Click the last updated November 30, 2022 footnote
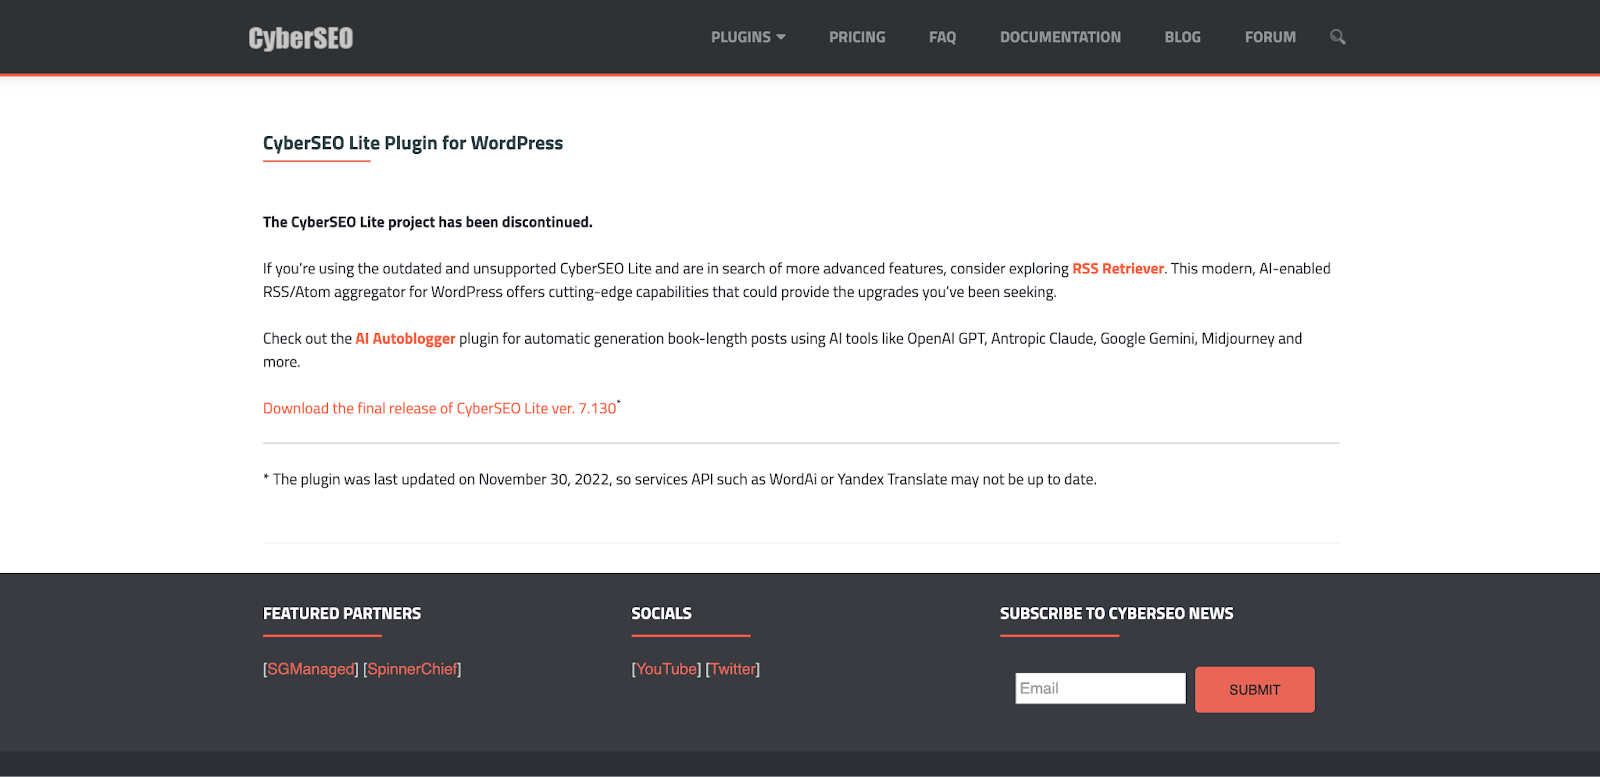This screenshot has height=777, width=1600. click(680, 479)
